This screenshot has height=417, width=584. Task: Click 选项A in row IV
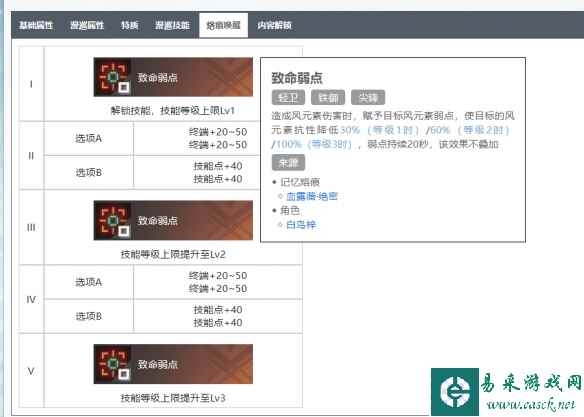click(x=89, y=282)
